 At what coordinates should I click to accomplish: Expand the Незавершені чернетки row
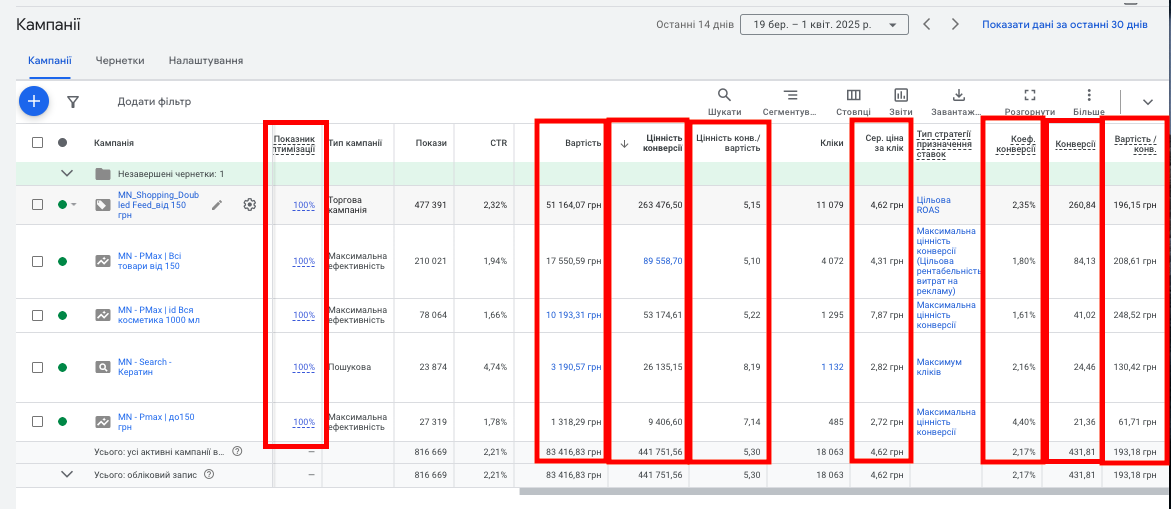(67, 173)
